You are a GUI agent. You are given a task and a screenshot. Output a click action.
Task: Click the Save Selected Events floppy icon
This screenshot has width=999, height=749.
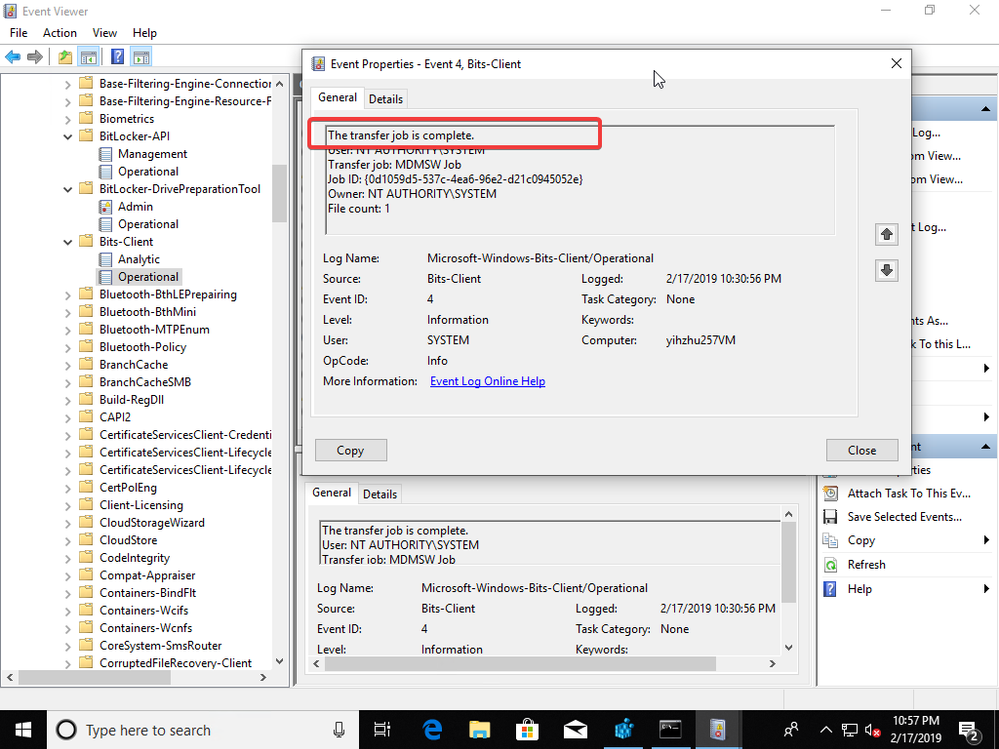[830, 517]
